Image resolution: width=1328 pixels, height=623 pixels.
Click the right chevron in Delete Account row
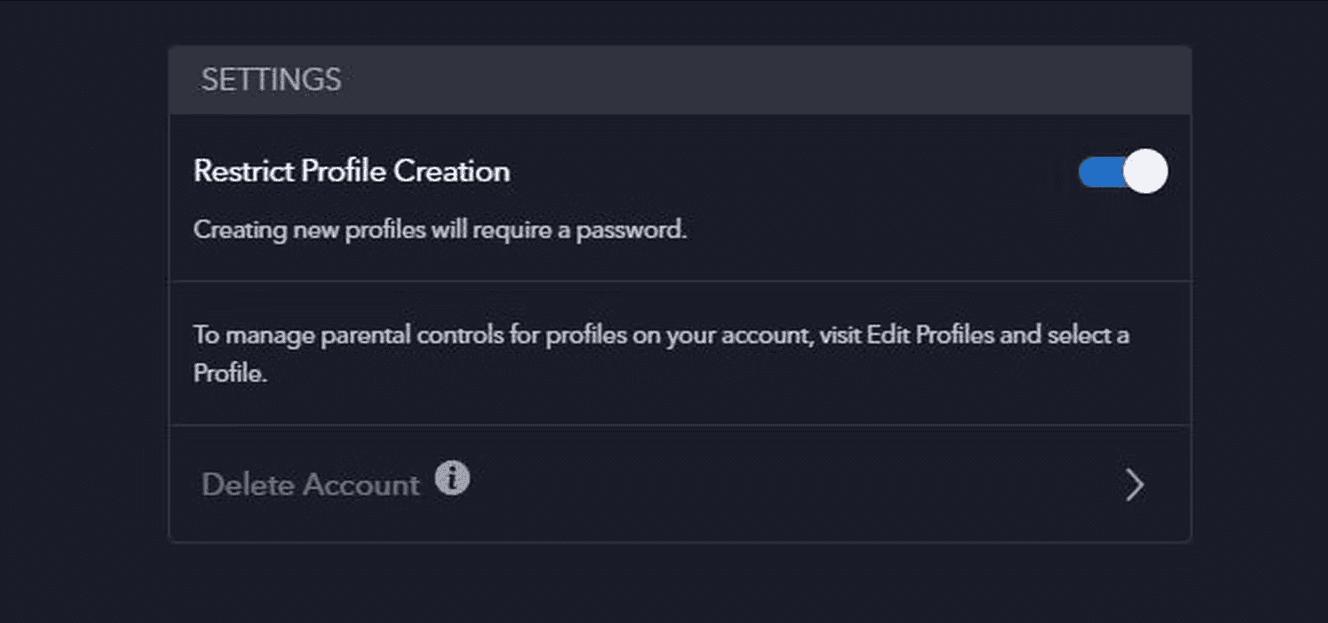click(1134, 485)
